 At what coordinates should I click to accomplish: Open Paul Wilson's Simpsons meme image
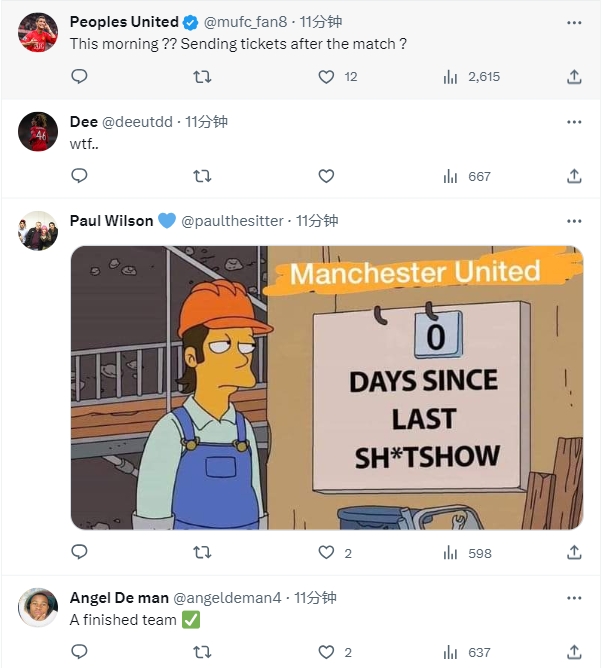pyautogui.click(x=327, y=388)
